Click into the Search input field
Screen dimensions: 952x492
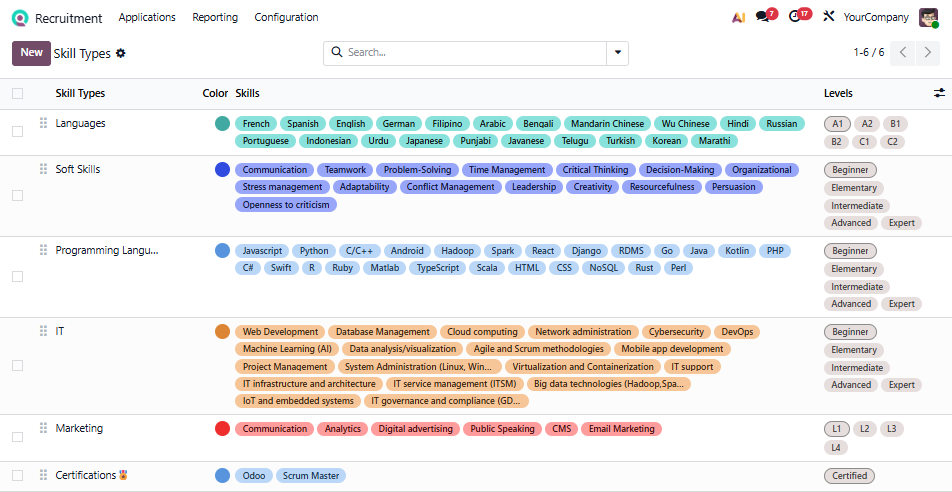point(470,52)
